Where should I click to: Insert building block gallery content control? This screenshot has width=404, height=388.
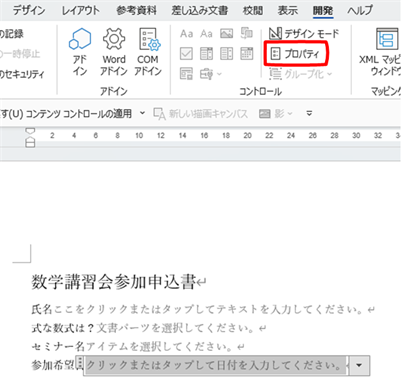tap(247, 34)
